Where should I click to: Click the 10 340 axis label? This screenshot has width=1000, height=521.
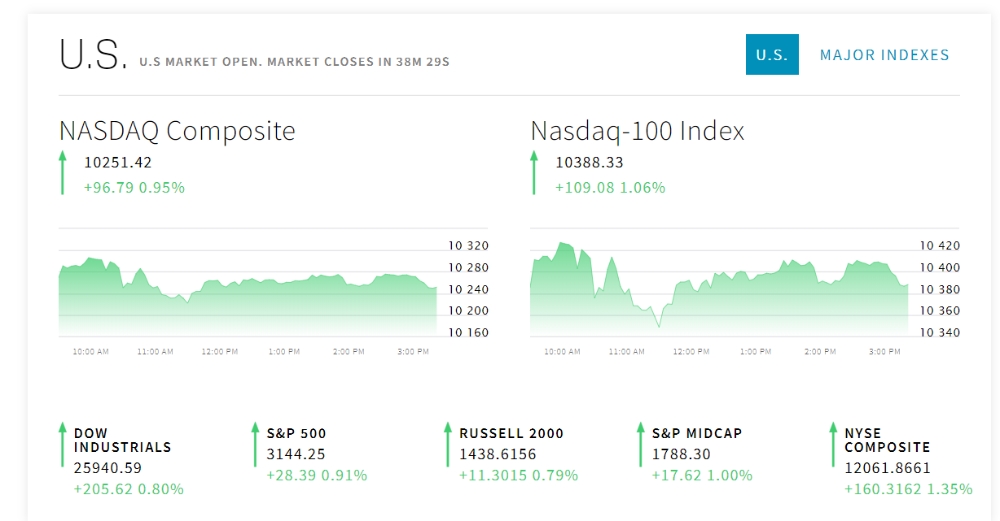(x=939, y=333)
